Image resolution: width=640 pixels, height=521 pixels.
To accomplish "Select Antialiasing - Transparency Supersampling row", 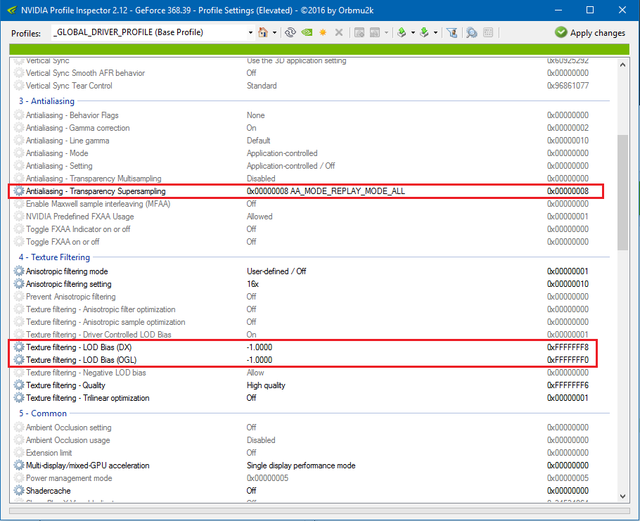I will click(x=305, y=191).
